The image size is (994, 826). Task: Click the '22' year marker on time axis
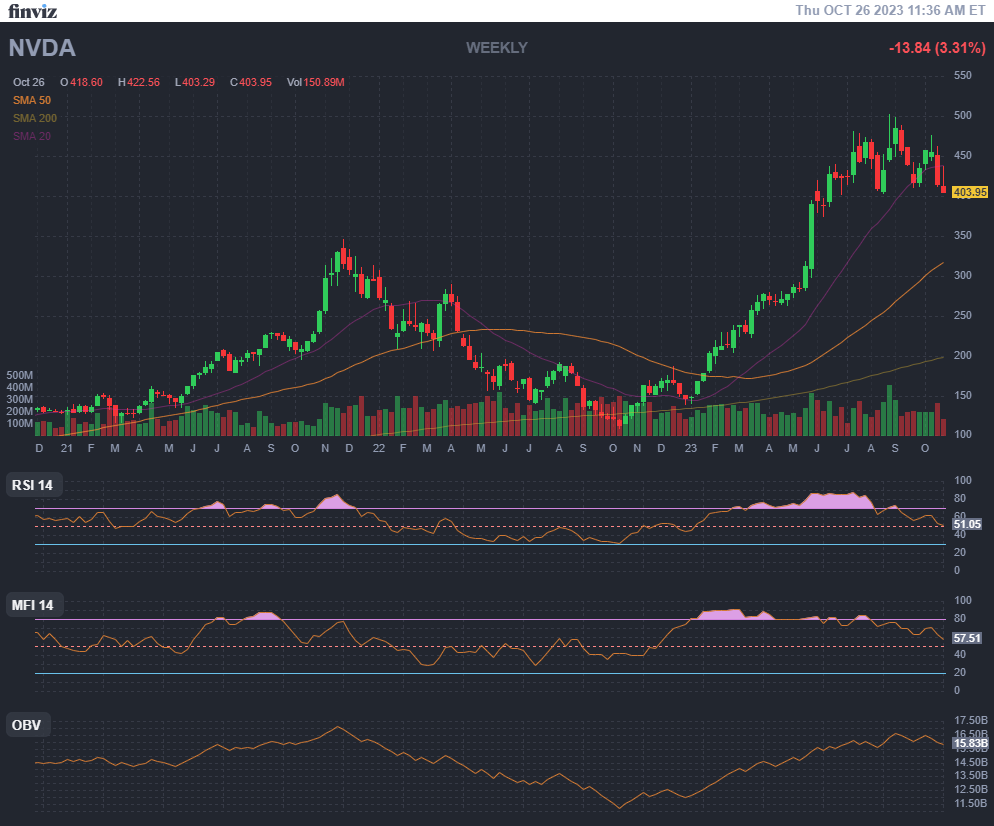coord(378,449)
